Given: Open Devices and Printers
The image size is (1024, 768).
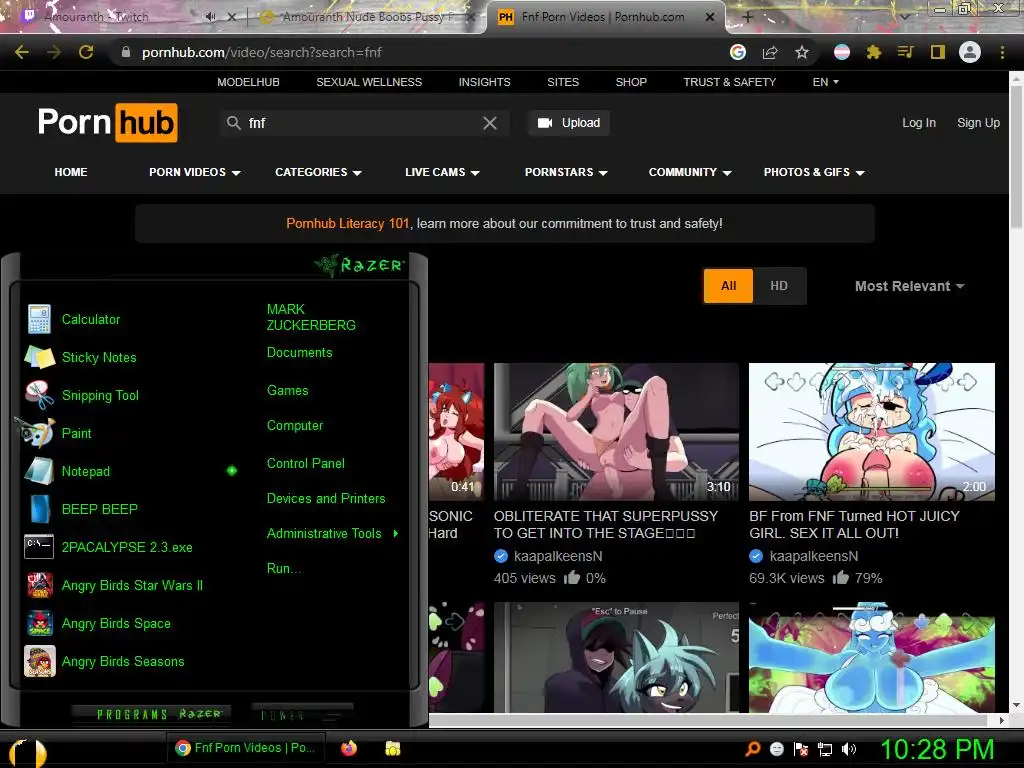Looking at the screenshot, I should pyautogui.click(x=326, y=498).
